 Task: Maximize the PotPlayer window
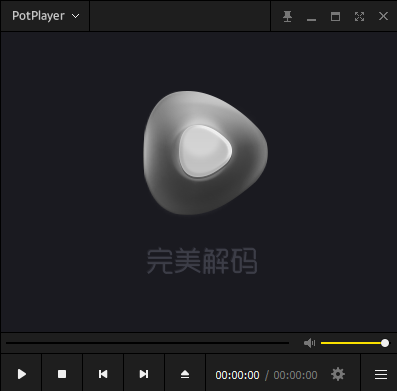click(x=335, y=16)
